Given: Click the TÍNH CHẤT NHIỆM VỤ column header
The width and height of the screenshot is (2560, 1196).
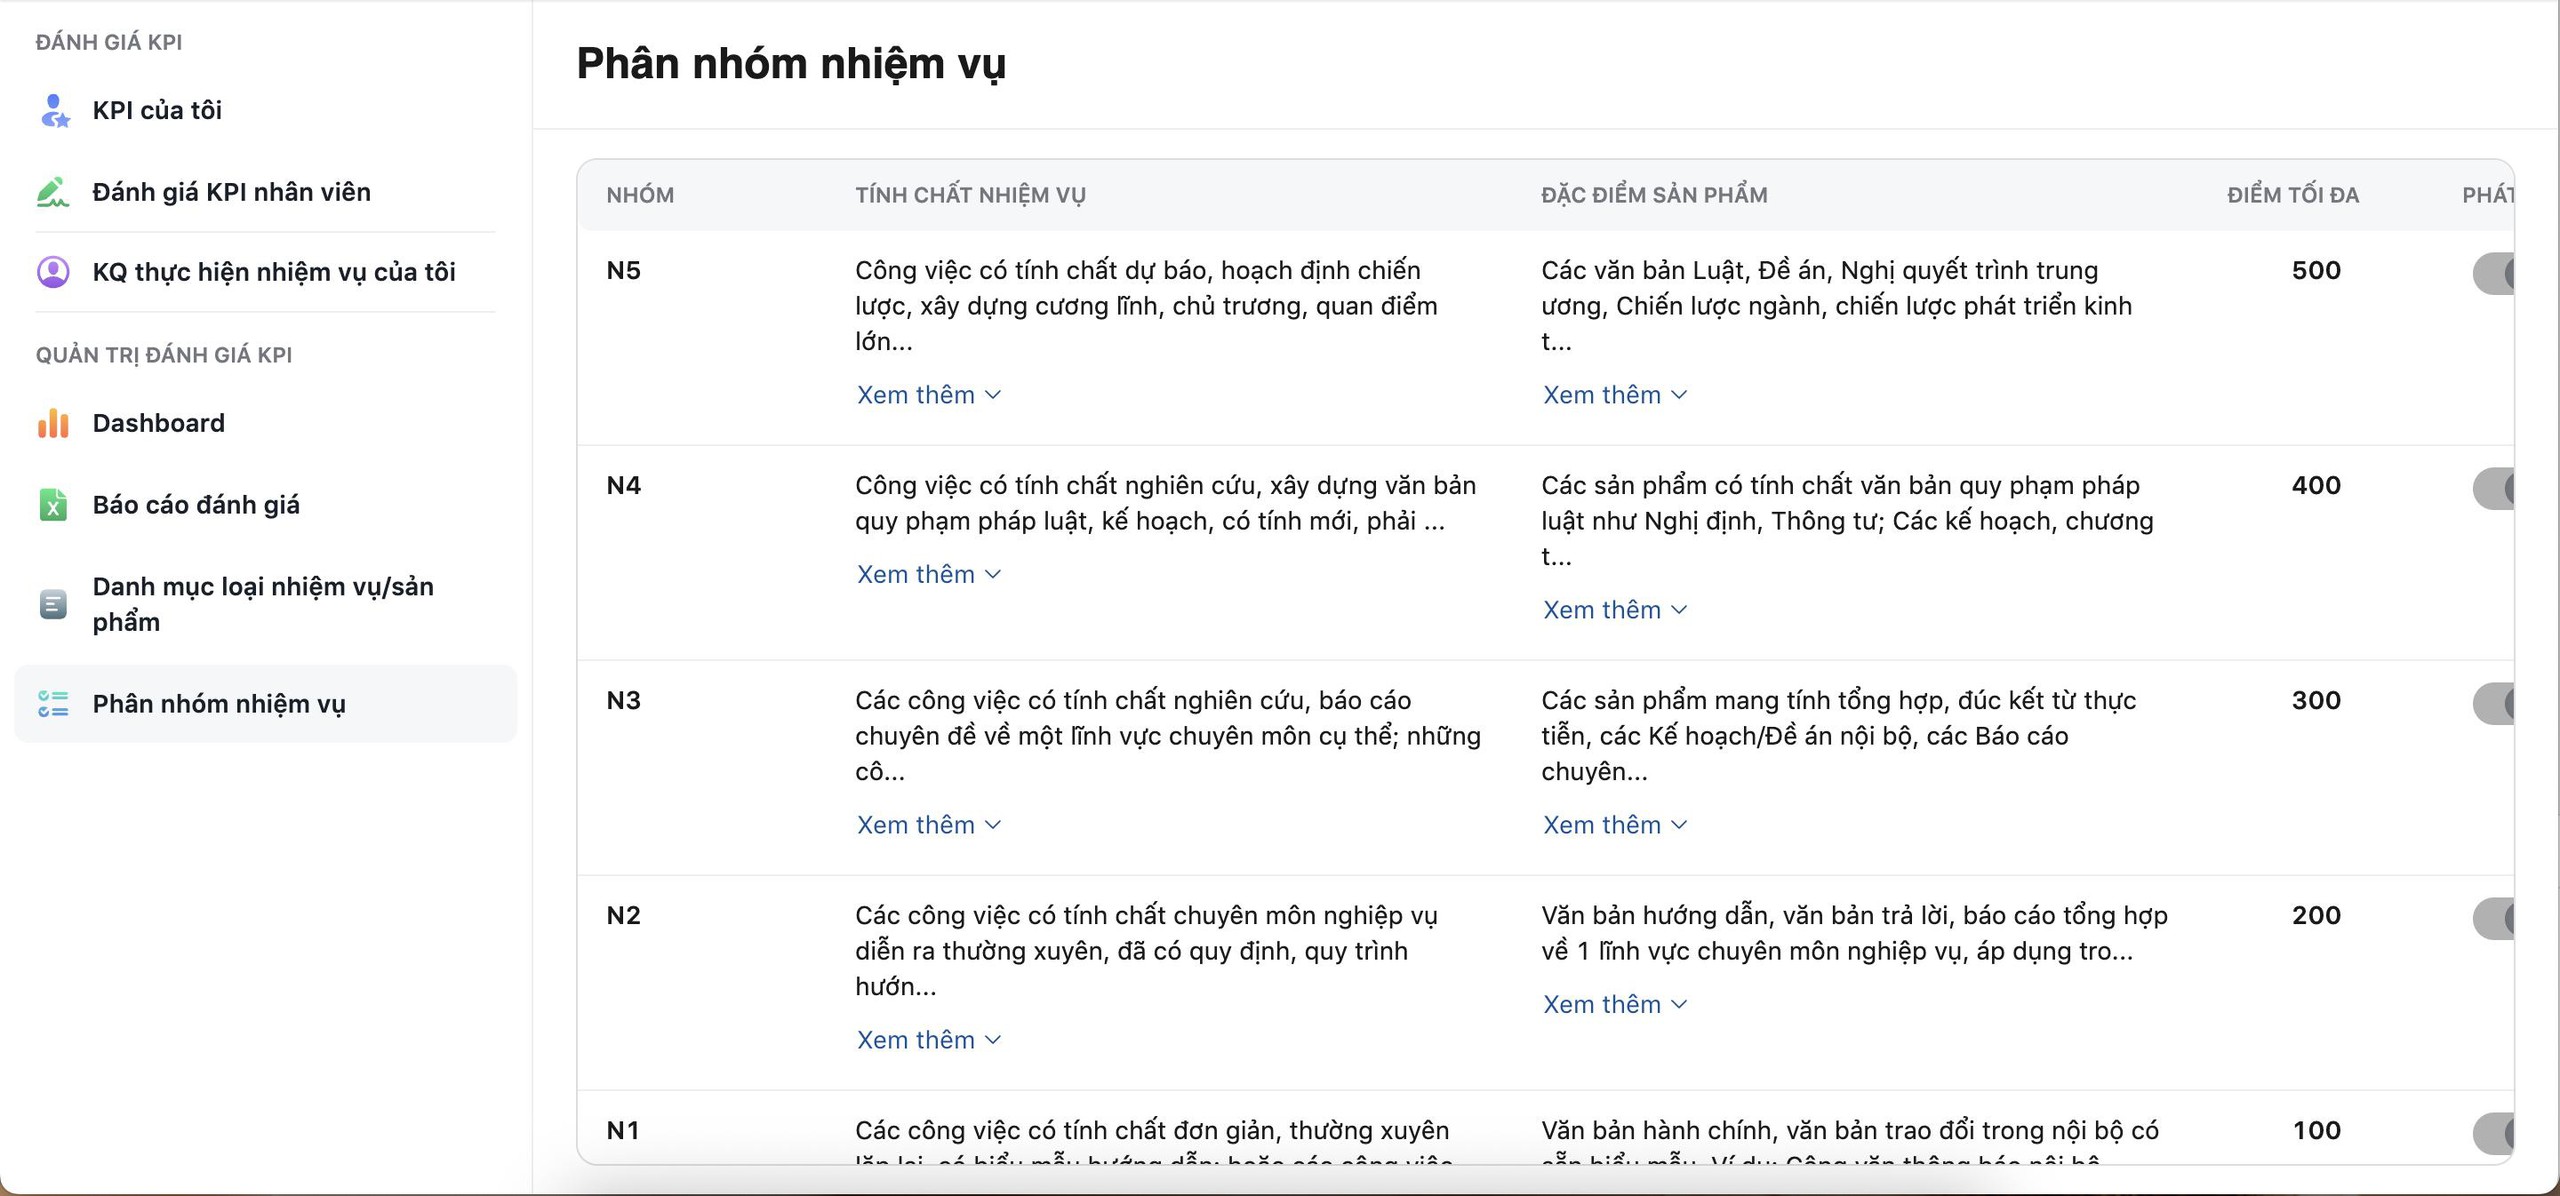Looking at the screenshot, I should [970, 195].
